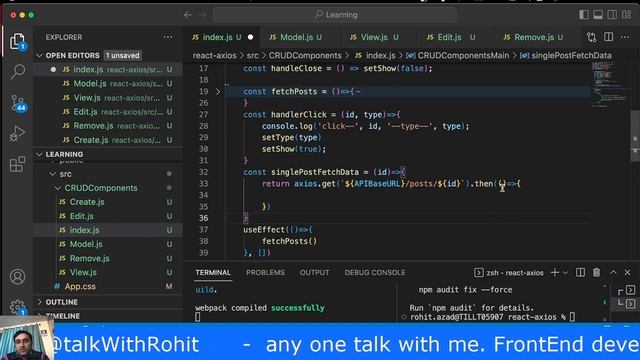Go forward with the navigation arrow
This screenshot has width=640, height=360.
pos(202,15)
